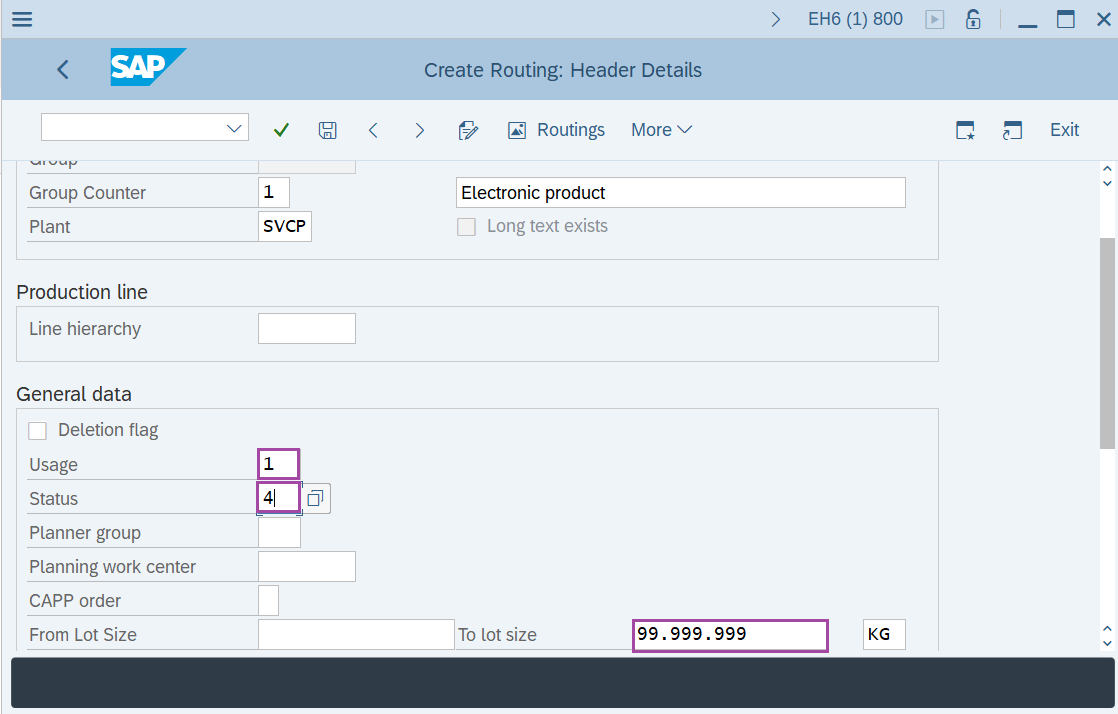Viewport: 1118px width, 714px height.
Task: Click the copy icon beside the Status field
Action: coord(316,497)
